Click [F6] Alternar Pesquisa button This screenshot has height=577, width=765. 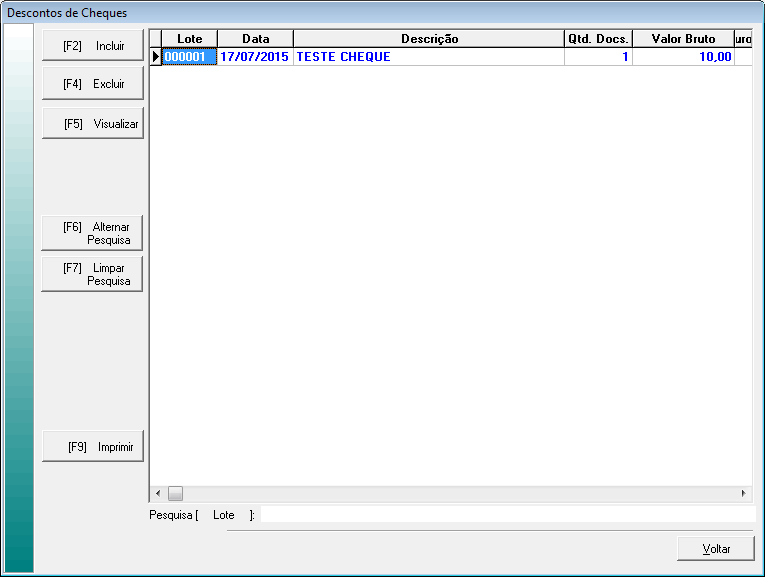point(92,233)
